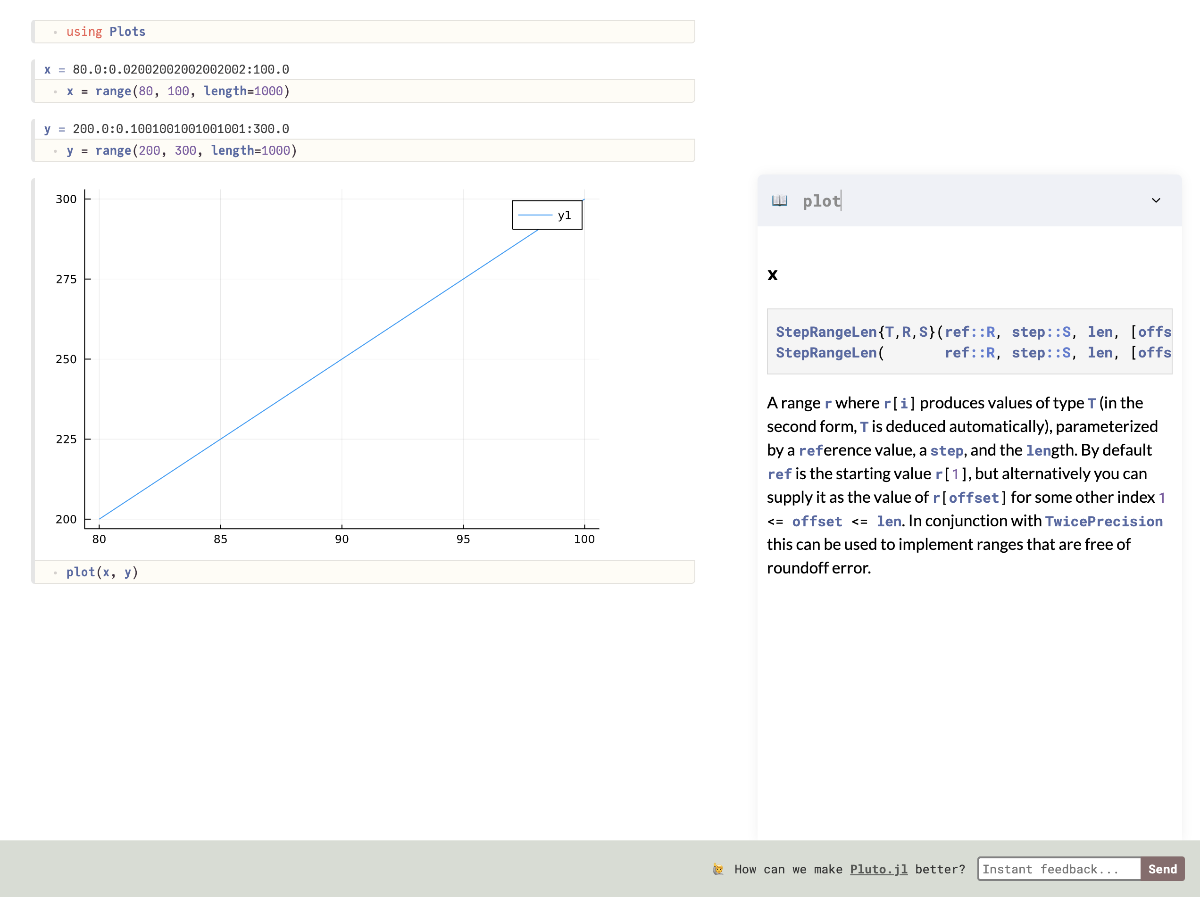Toggle code visibility dot for plot(x, y) cell
Screen dimensions: 1200x897
point(55,572)
